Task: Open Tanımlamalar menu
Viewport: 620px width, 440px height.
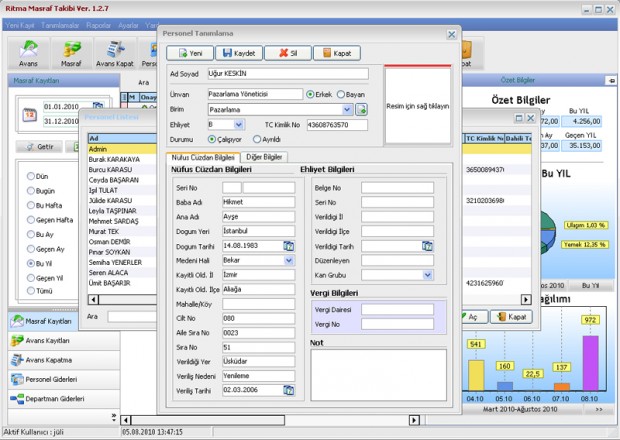Action: (x=60, y=25)
